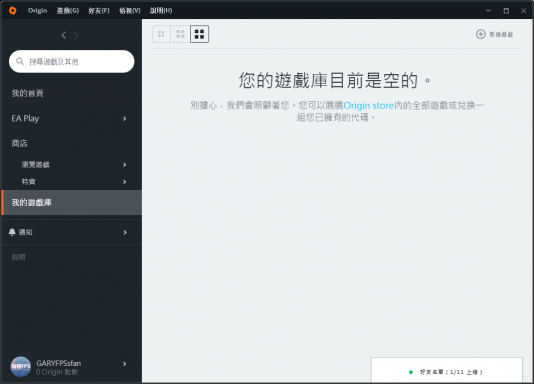Open the 好友名單 friends list bar
Viewport: 534px width, 384px height.
pyautogui.click(x=446, y=370)
